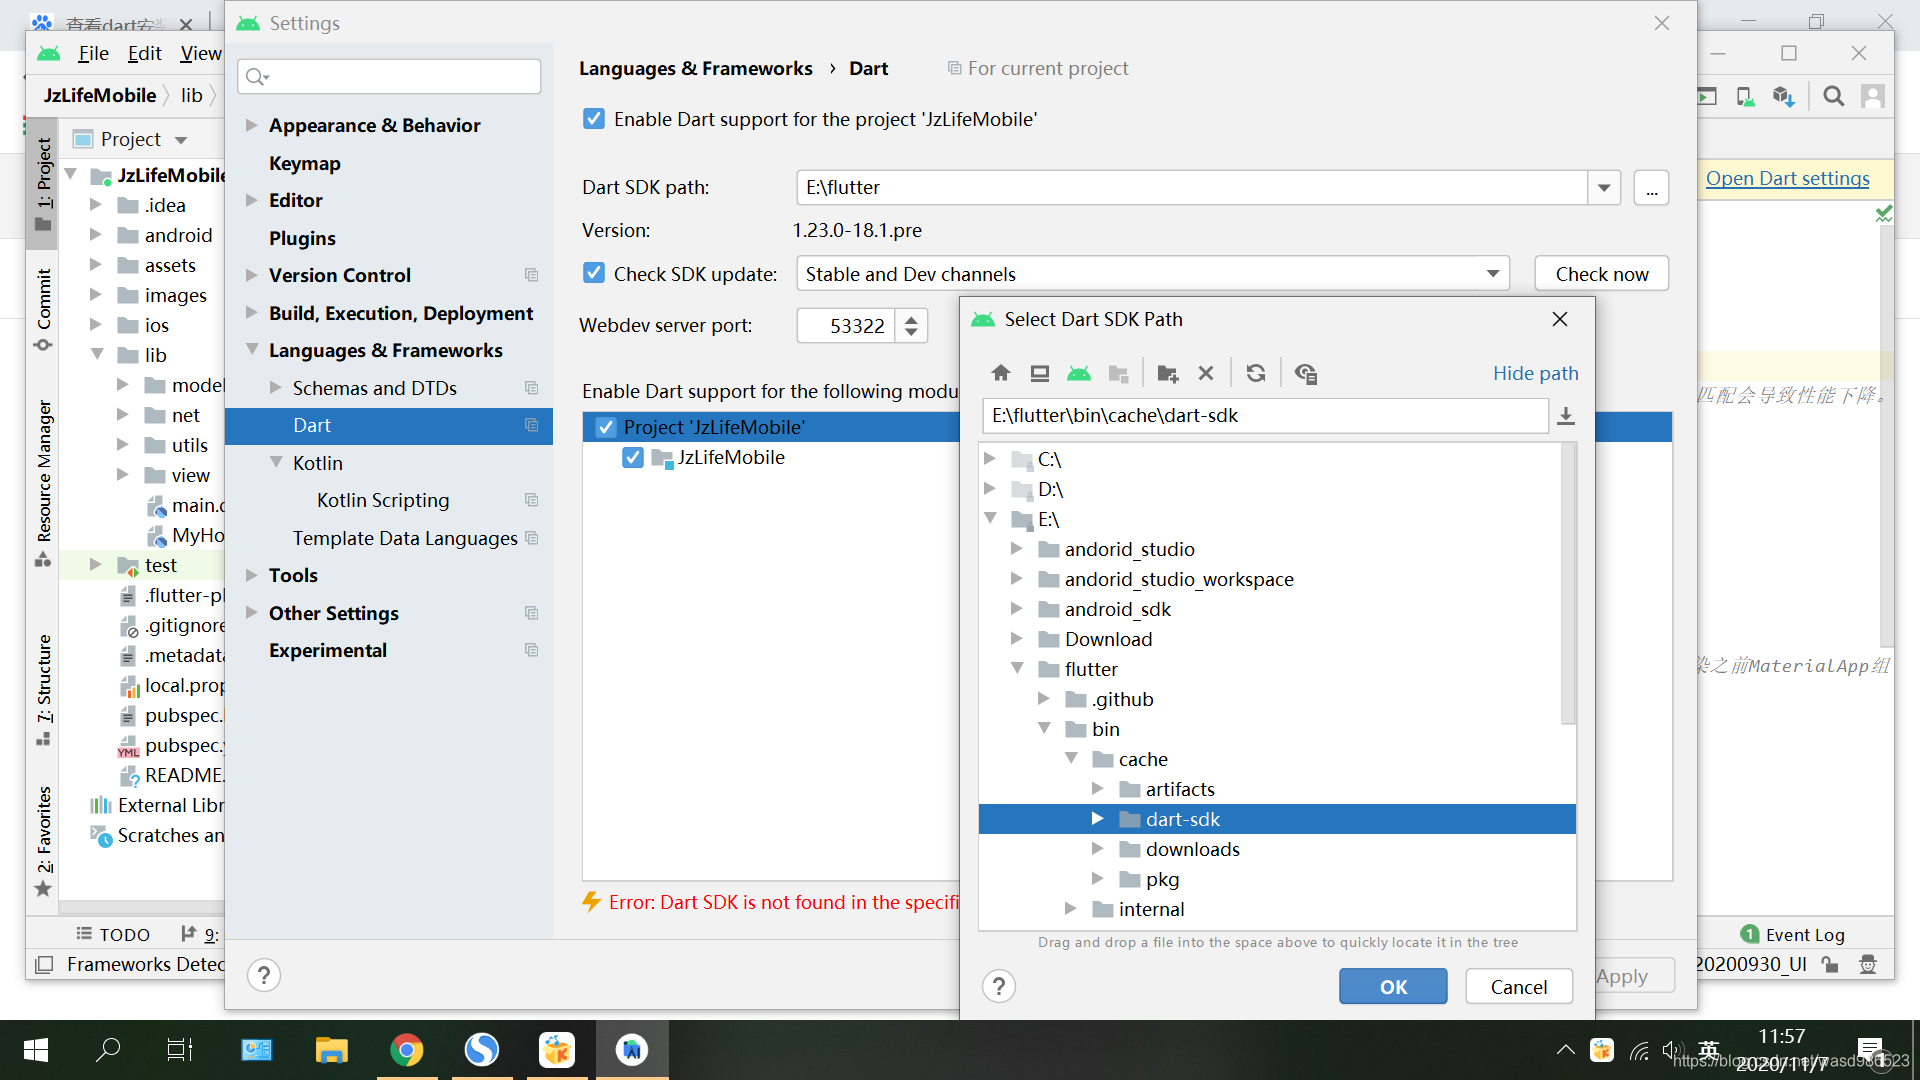Toggle show hidden files and directories icon
The image size is (1920, 1080).
coord(1306,373)
